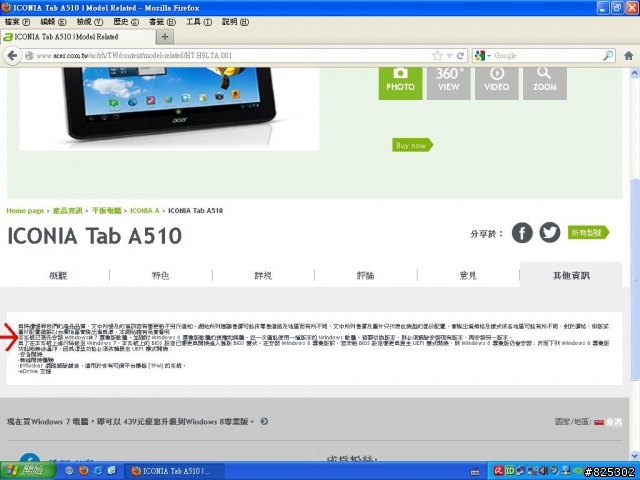Open the ZOOM magnifier button
The width and height of the screenshot is (640, 480).
point(545,83)
